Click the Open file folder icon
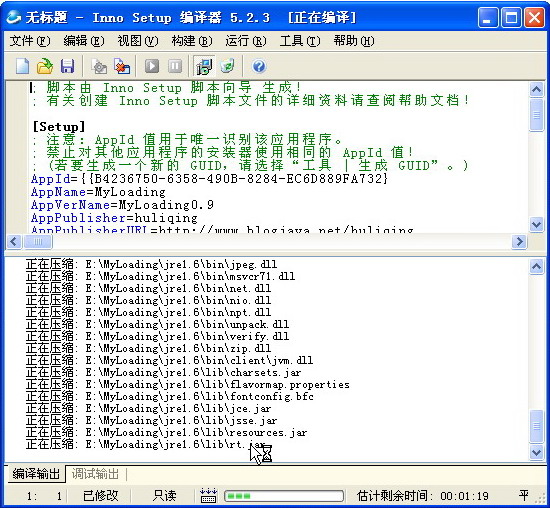 (45, 66)
